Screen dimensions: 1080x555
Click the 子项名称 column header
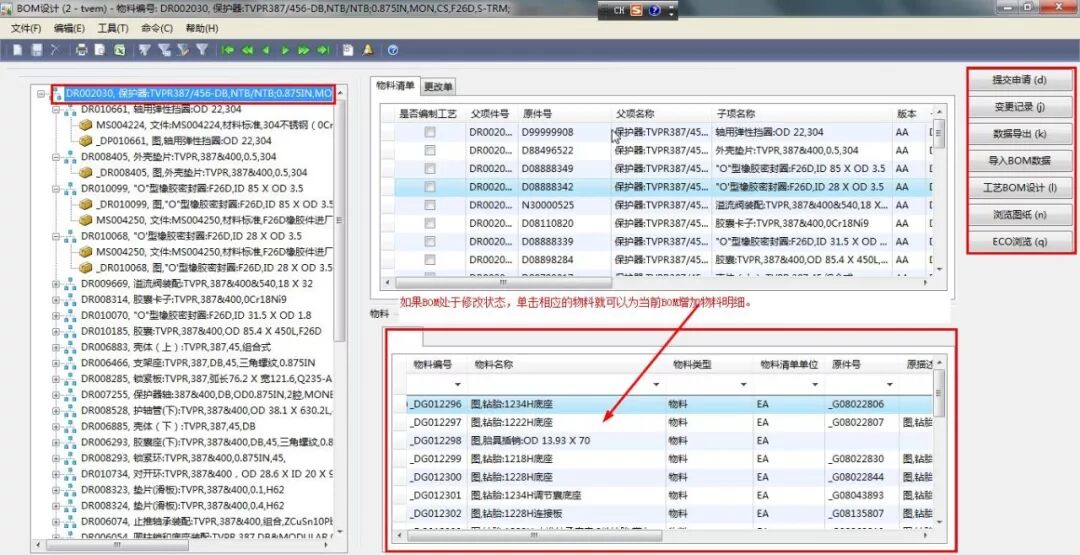coord(800,114)
